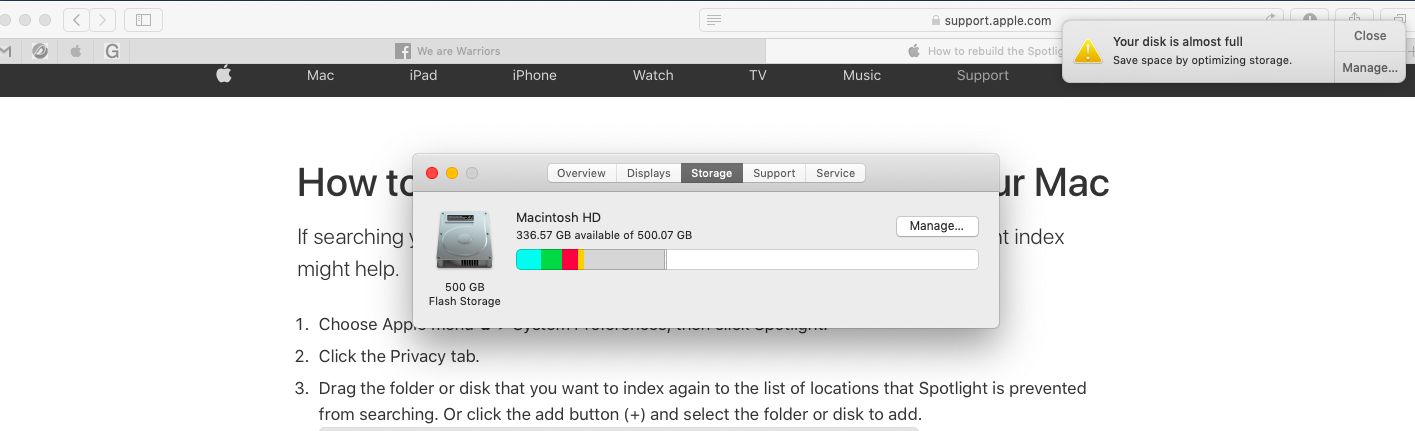Open Watch in Apple site navigation
The width and height of the screenshot is (1415, 431).
(653, 75)
